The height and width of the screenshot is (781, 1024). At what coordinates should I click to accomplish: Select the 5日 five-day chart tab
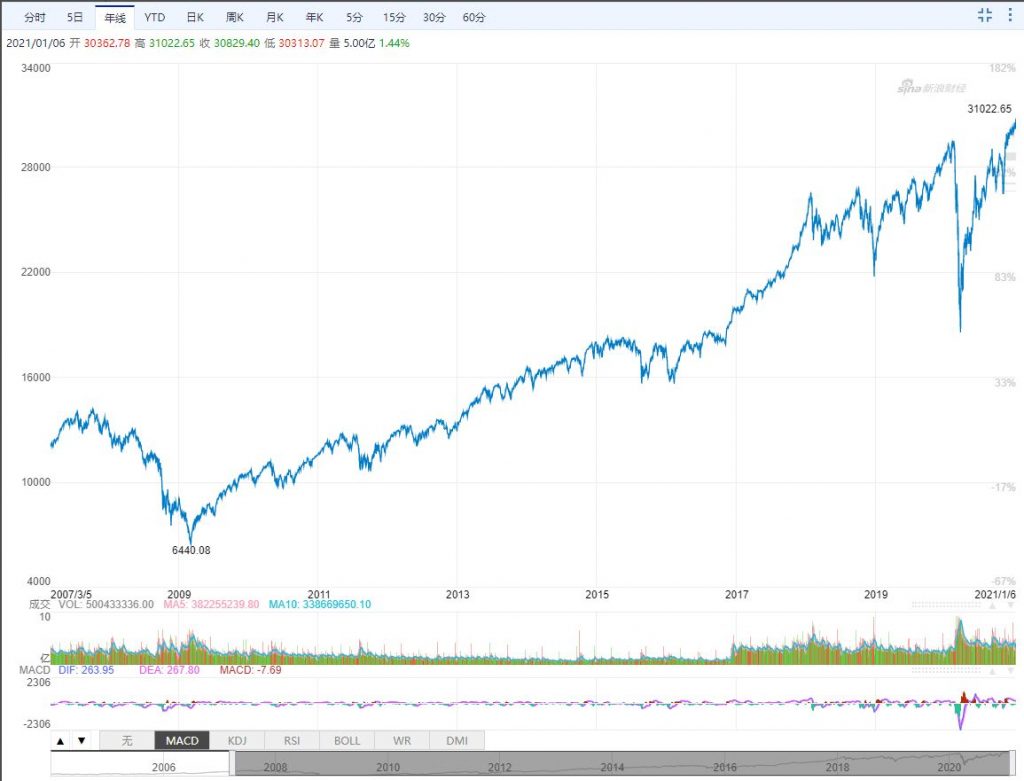[75, 18]
